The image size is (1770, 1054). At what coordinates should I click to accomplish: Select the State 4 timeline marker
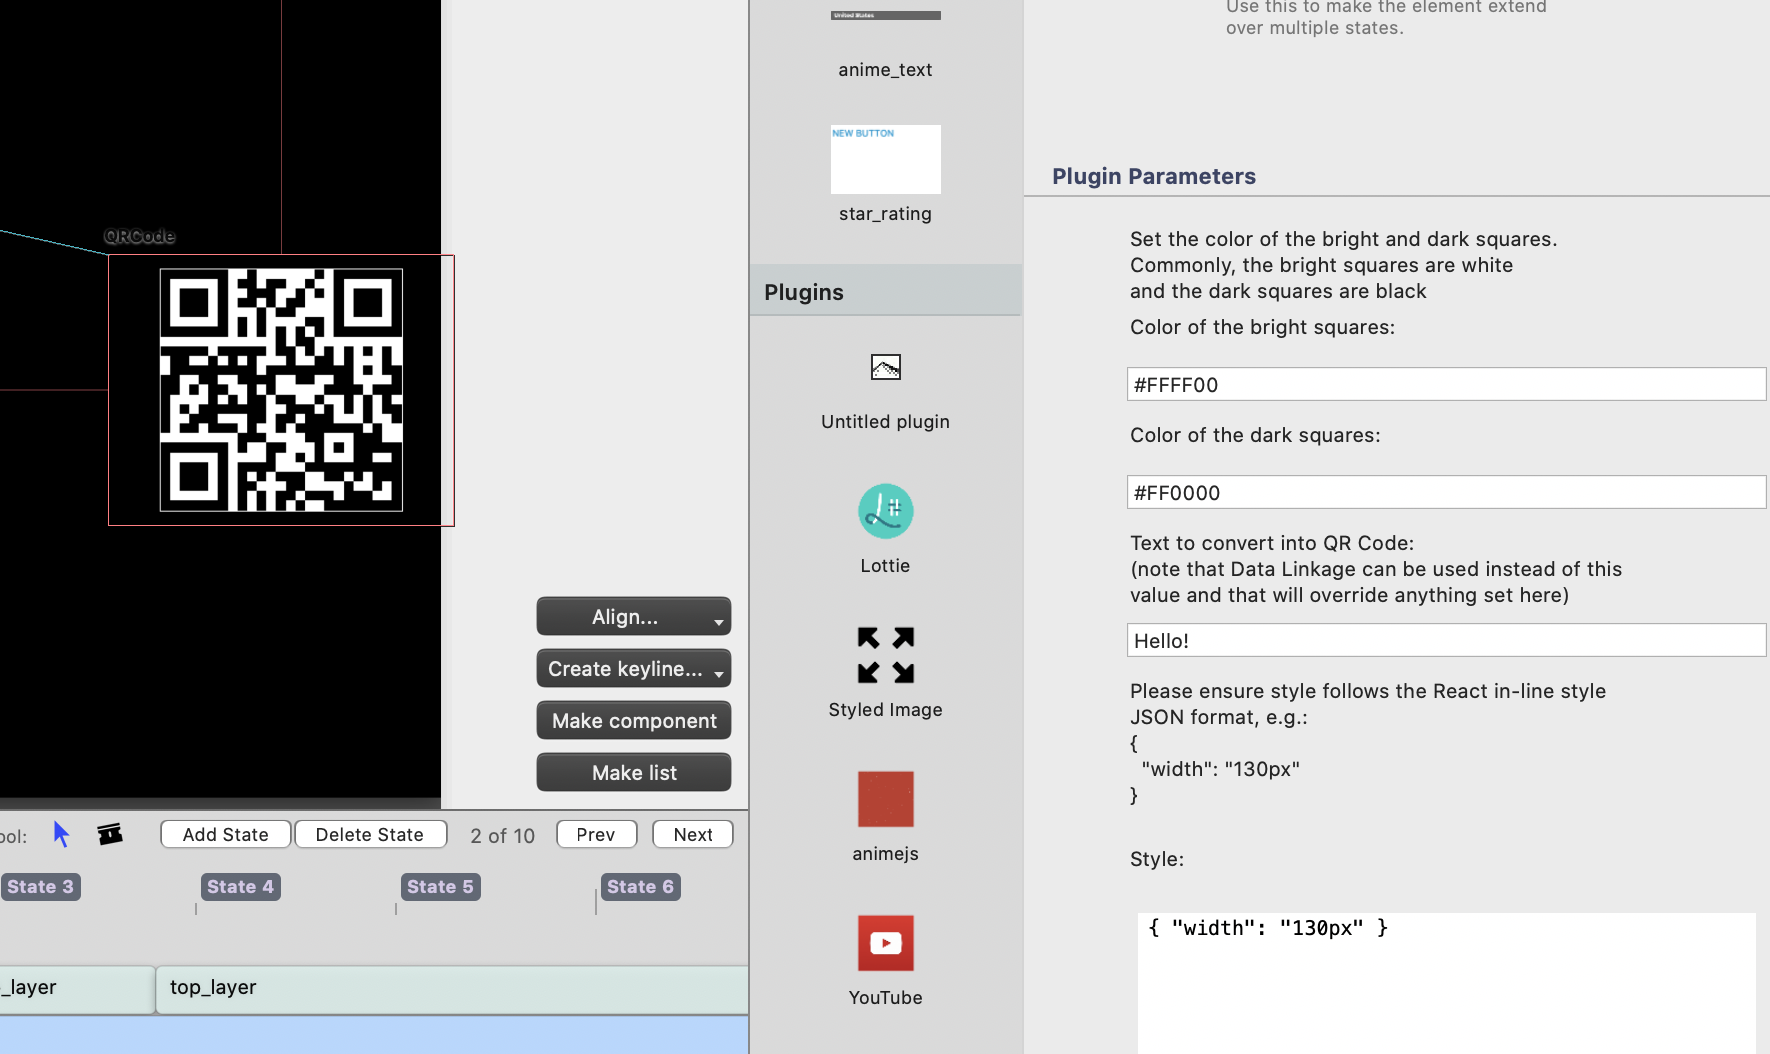tap(240, 887)
